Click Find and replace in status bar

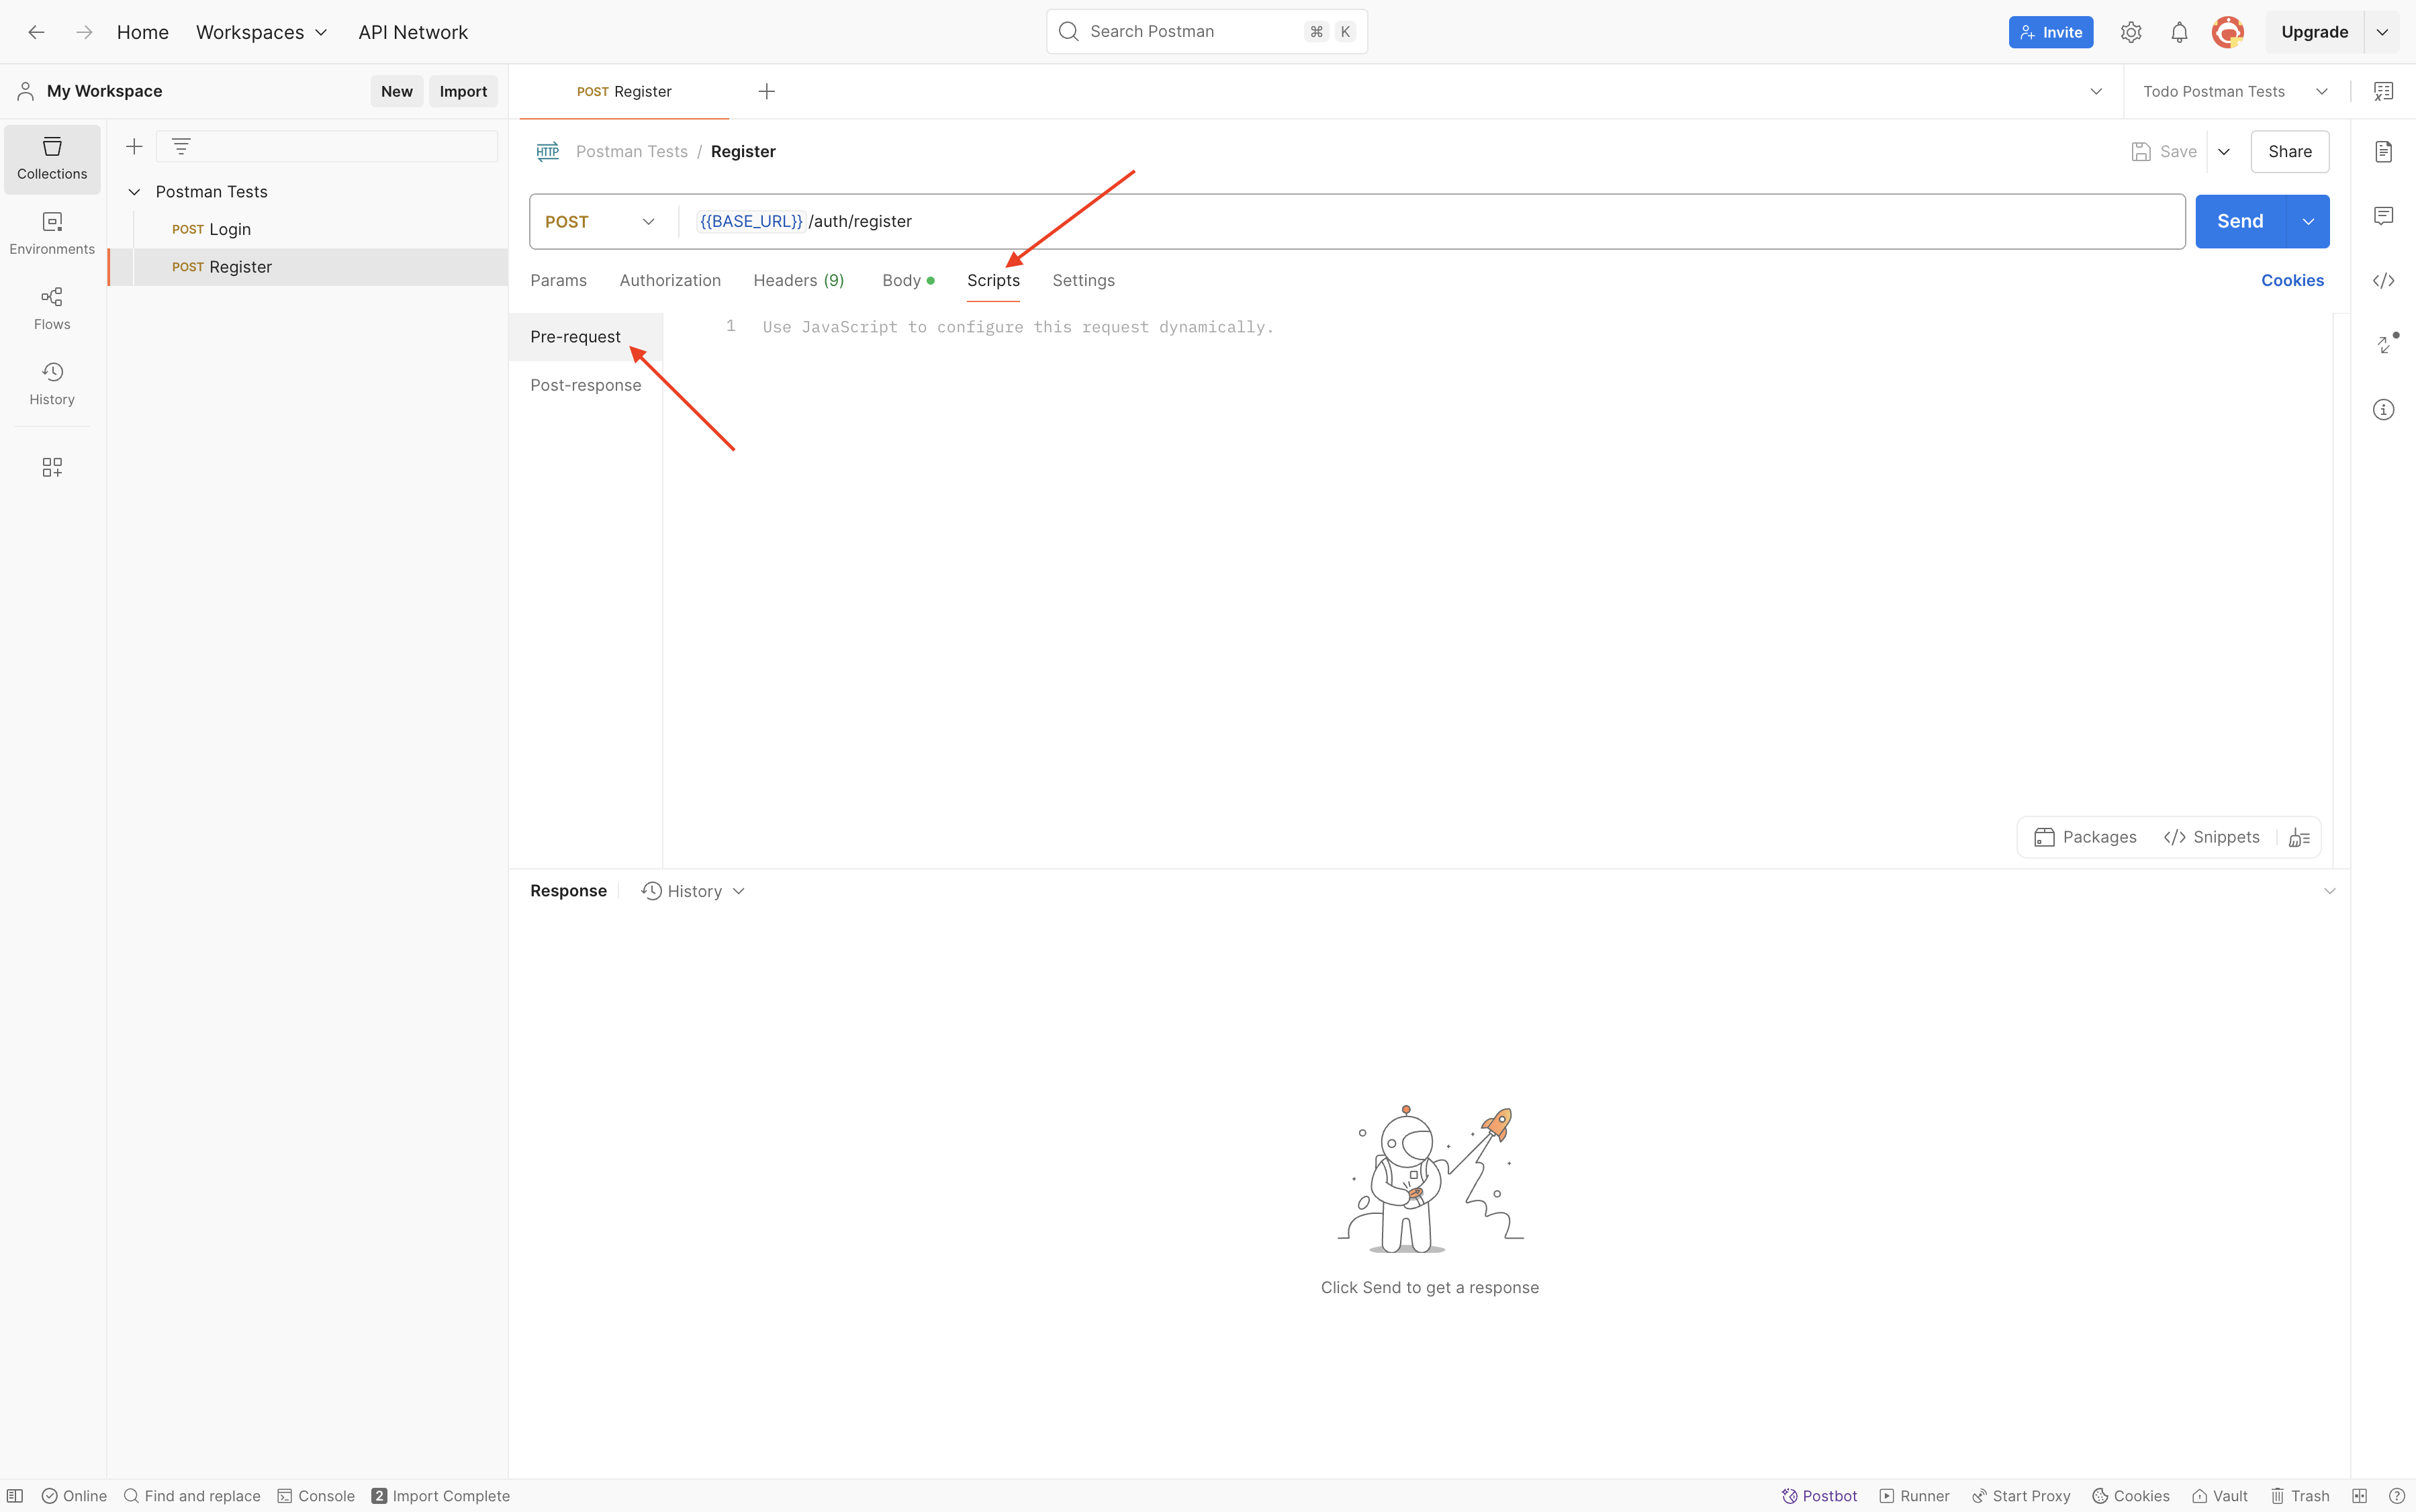[192, 1496]
